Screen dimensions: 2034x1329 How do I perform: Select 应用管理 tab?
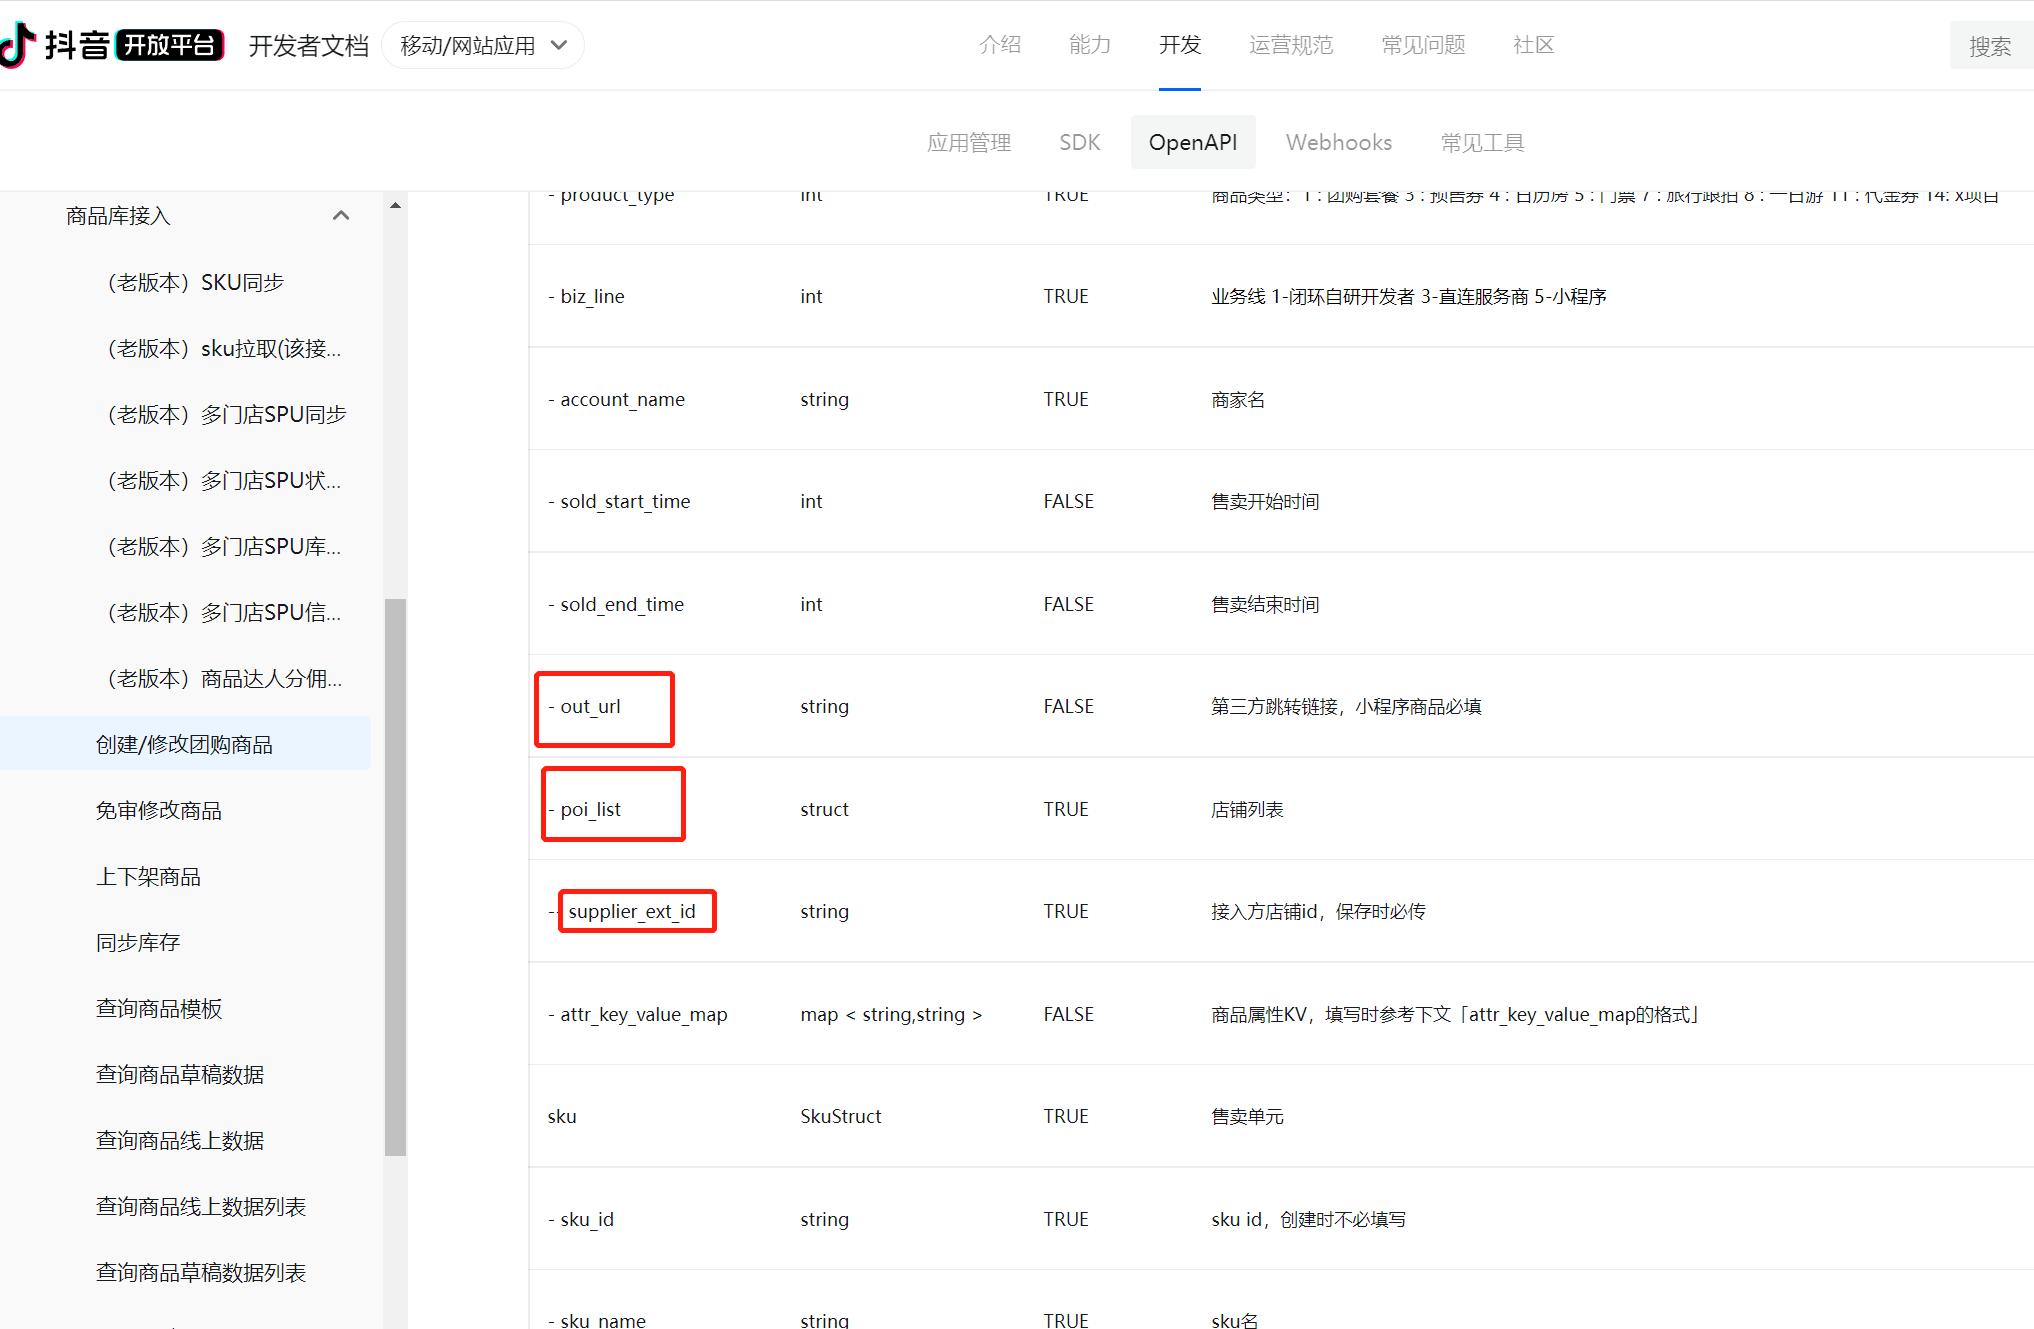pyautogui.click(x=968, y=142)
